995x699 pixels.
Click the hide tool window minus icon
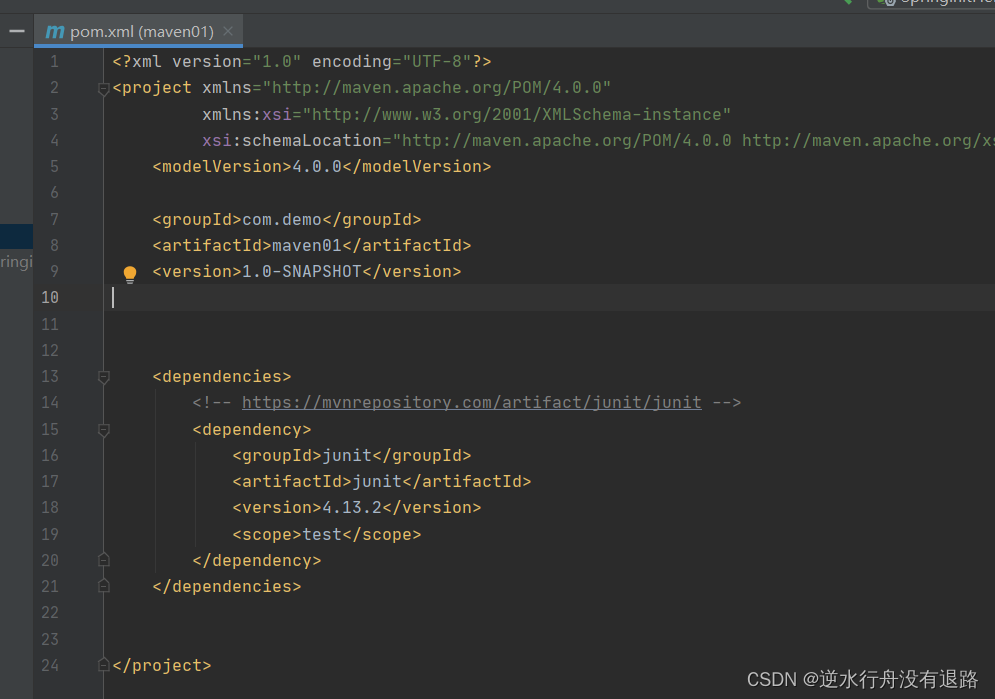[17, 31]
